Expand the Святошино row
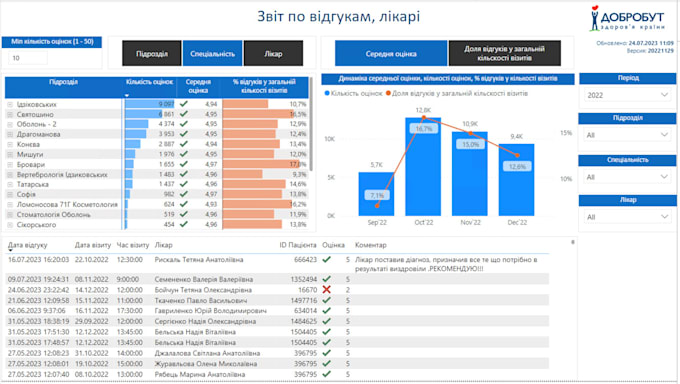This screenshot has width=680, height=384. tap(10, 115)
